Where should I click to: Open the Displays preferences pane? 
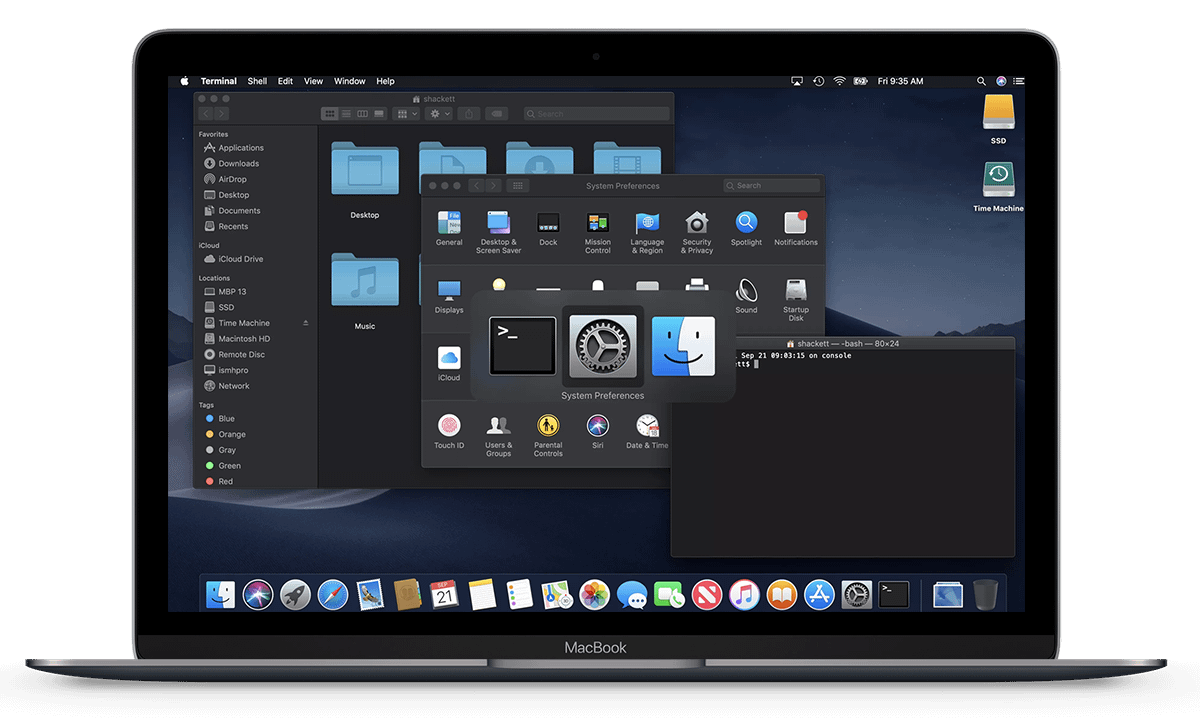click(449, 297)
